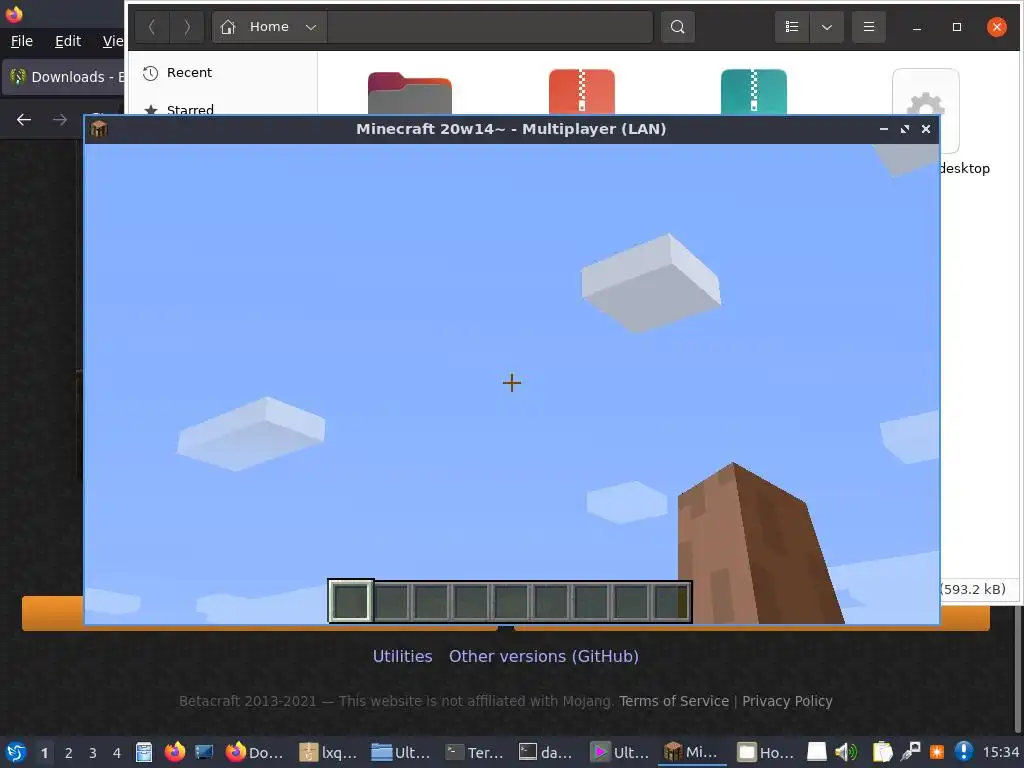Open the LXQt start menu
The width and height of the screenshot is (1024, 768).
[16, 752]
